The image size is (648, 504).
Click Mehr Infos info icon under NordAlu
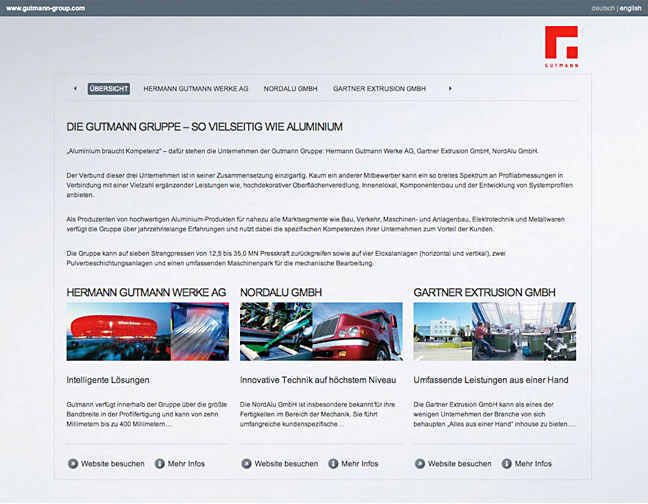click(333, 464)
